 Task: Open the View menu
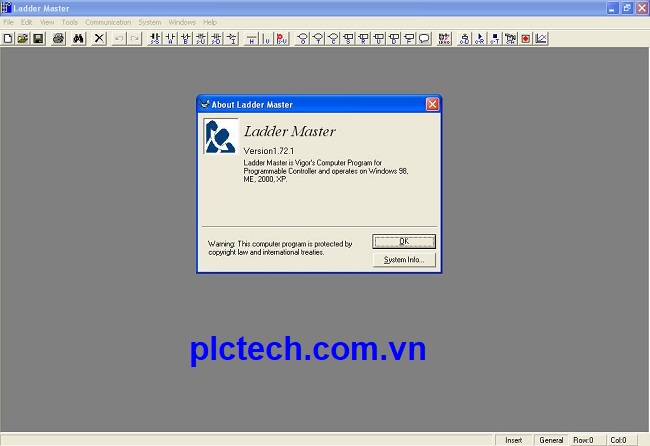click(47, 22)
